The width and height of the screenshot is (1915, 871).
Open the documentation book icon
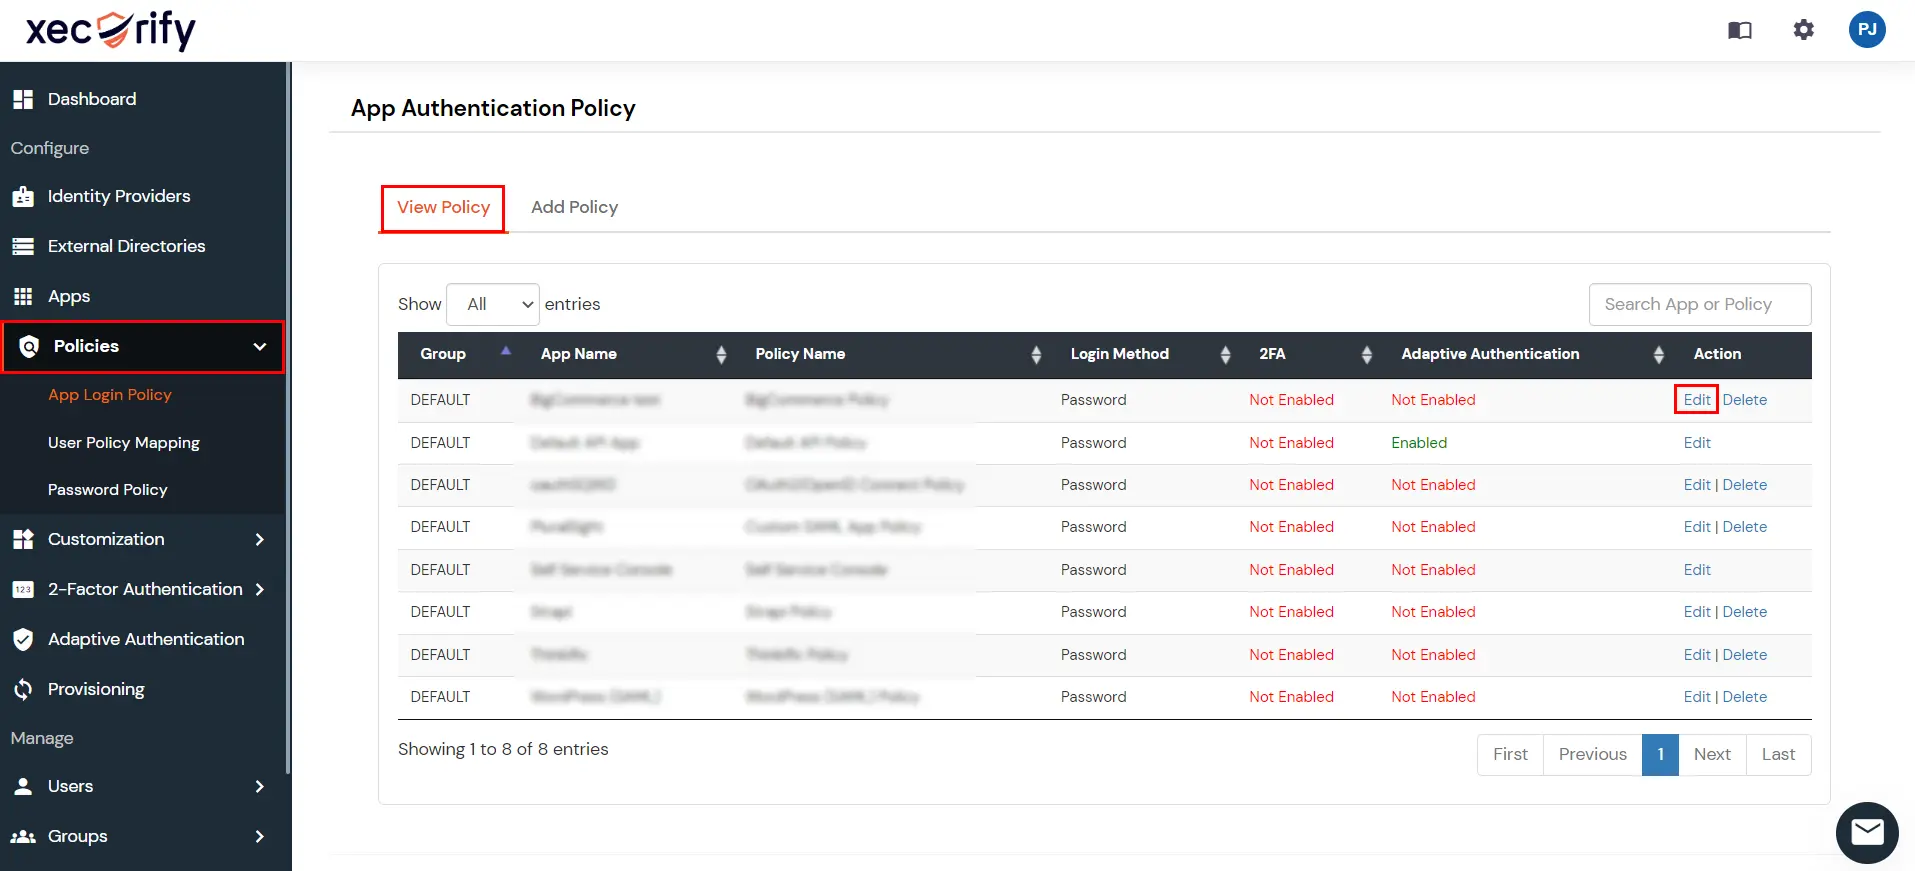pyautogui.click(x=1740, y=30)
